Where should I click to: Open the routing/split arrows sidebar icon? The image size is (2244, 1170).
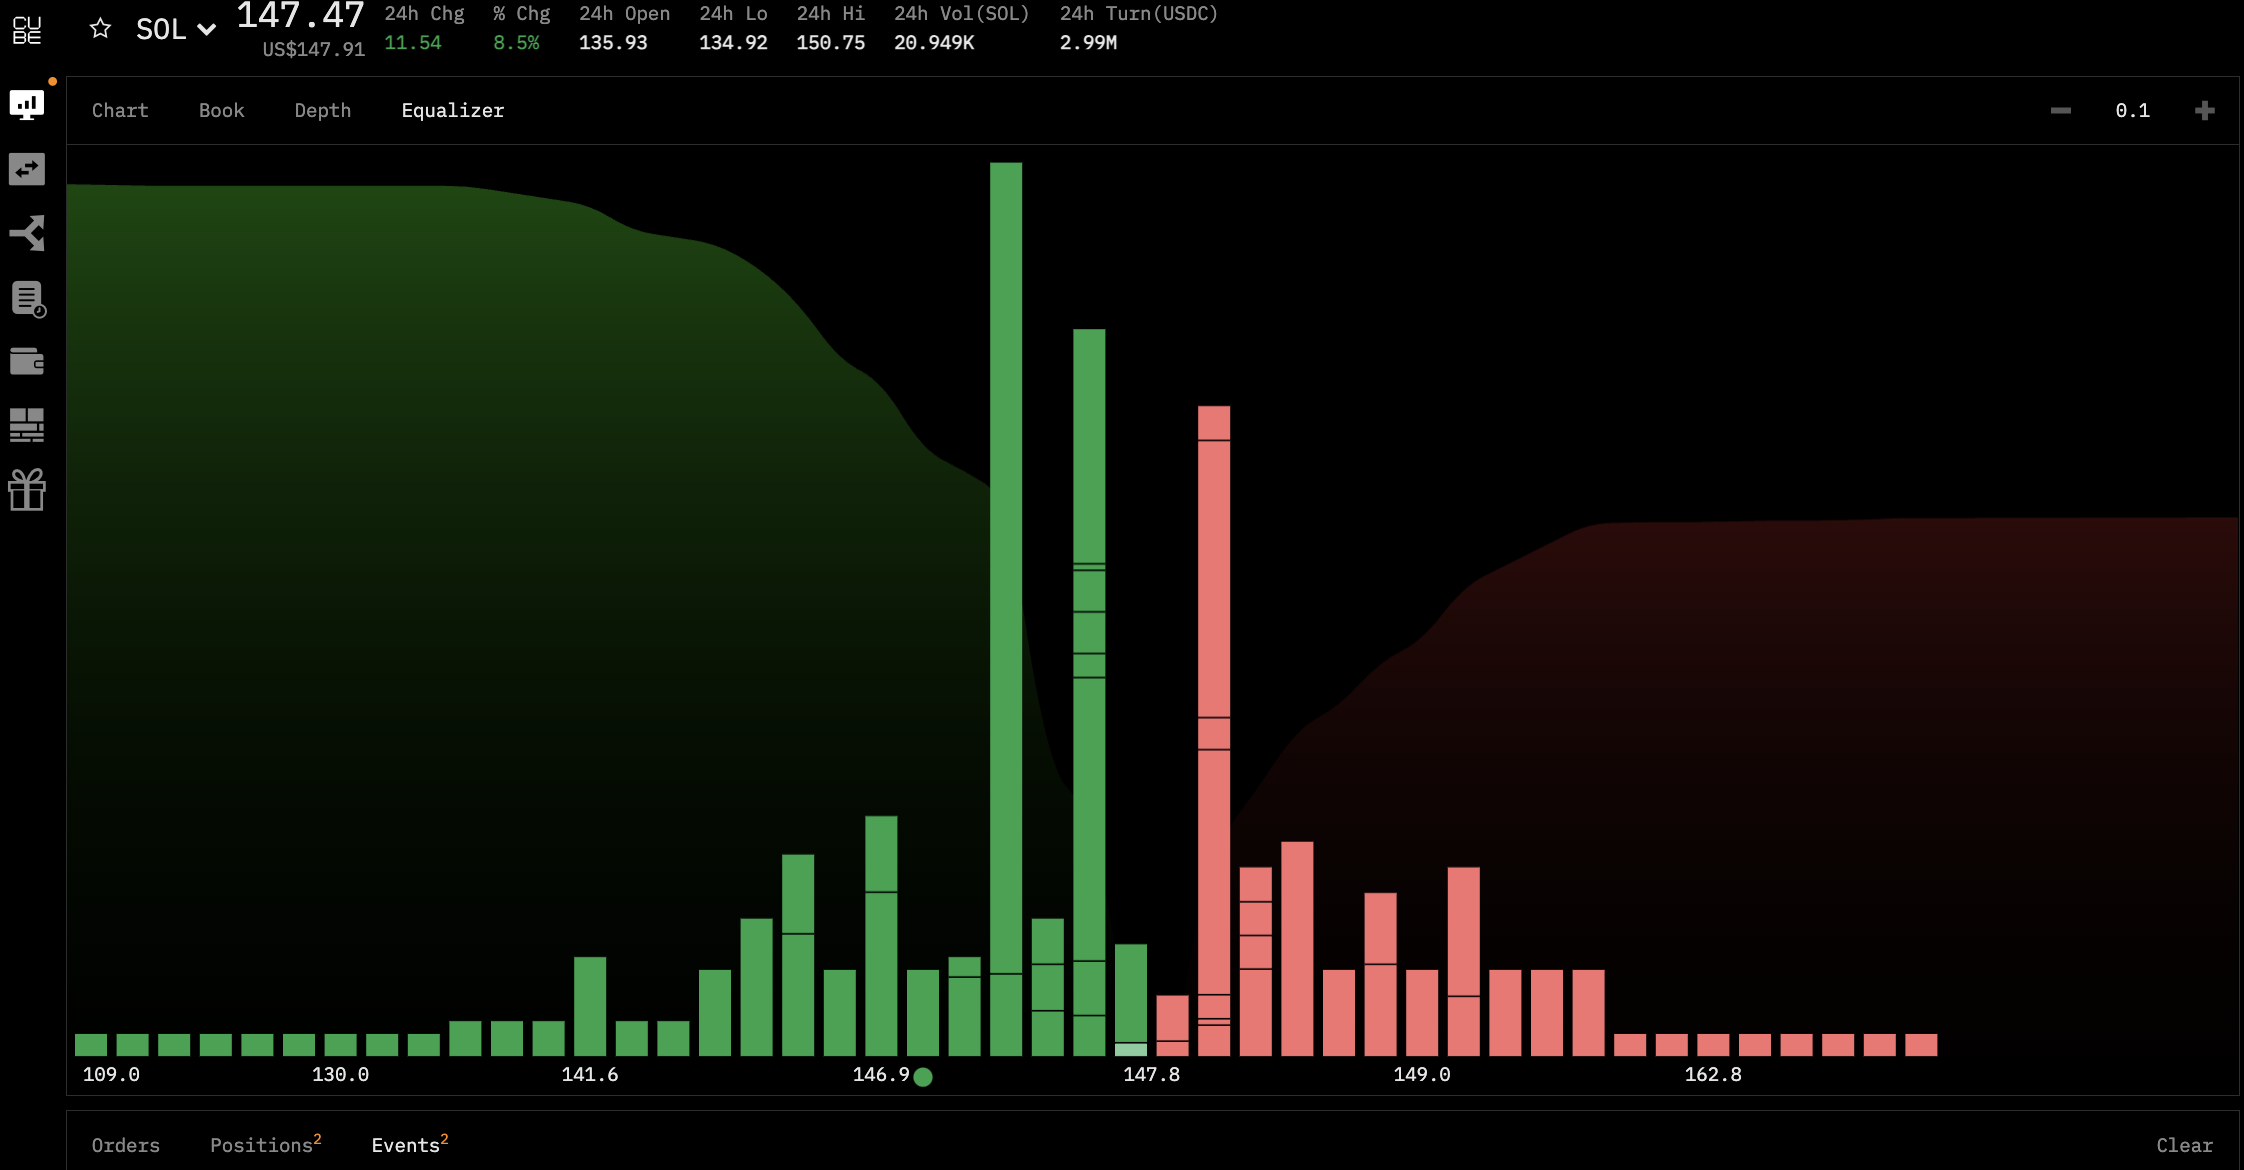pyautogui.click(x=27, y=233)
